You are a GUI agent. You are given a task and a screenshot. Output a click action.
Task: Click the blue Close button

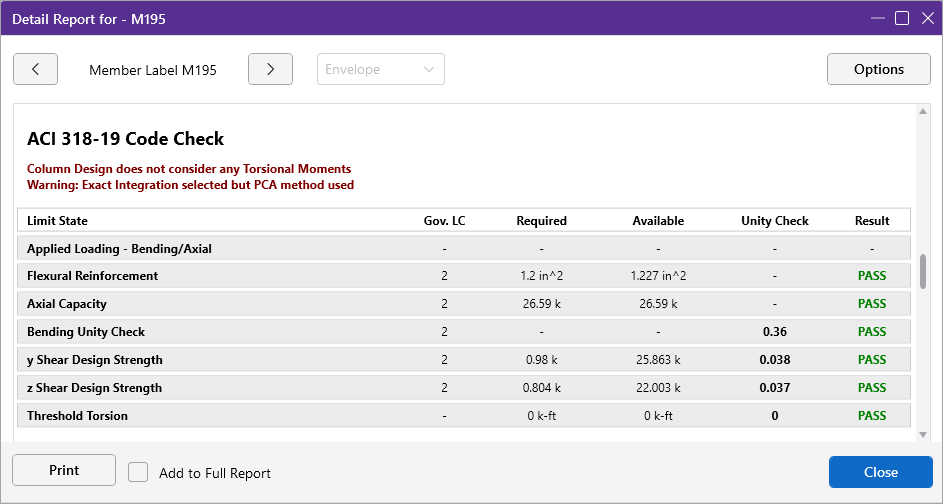tap(880, 472)
